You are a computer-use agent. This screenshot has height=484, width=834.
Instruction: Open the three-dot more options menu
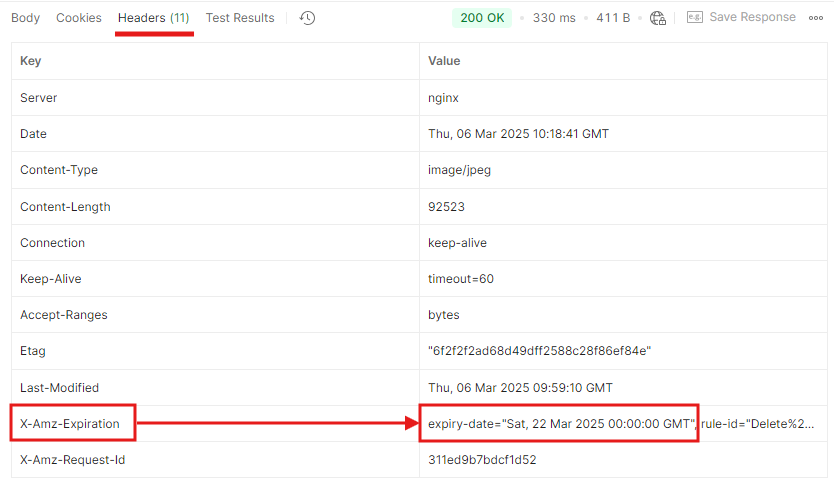[816, 18]
